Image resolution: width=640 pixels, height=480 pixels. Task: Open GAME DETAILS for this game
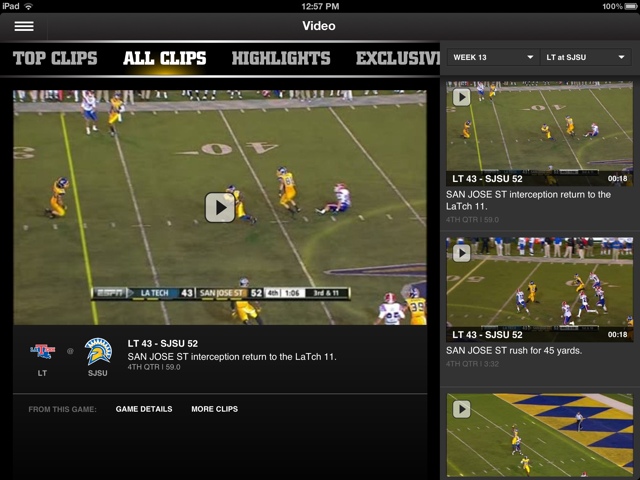(144, 409)
